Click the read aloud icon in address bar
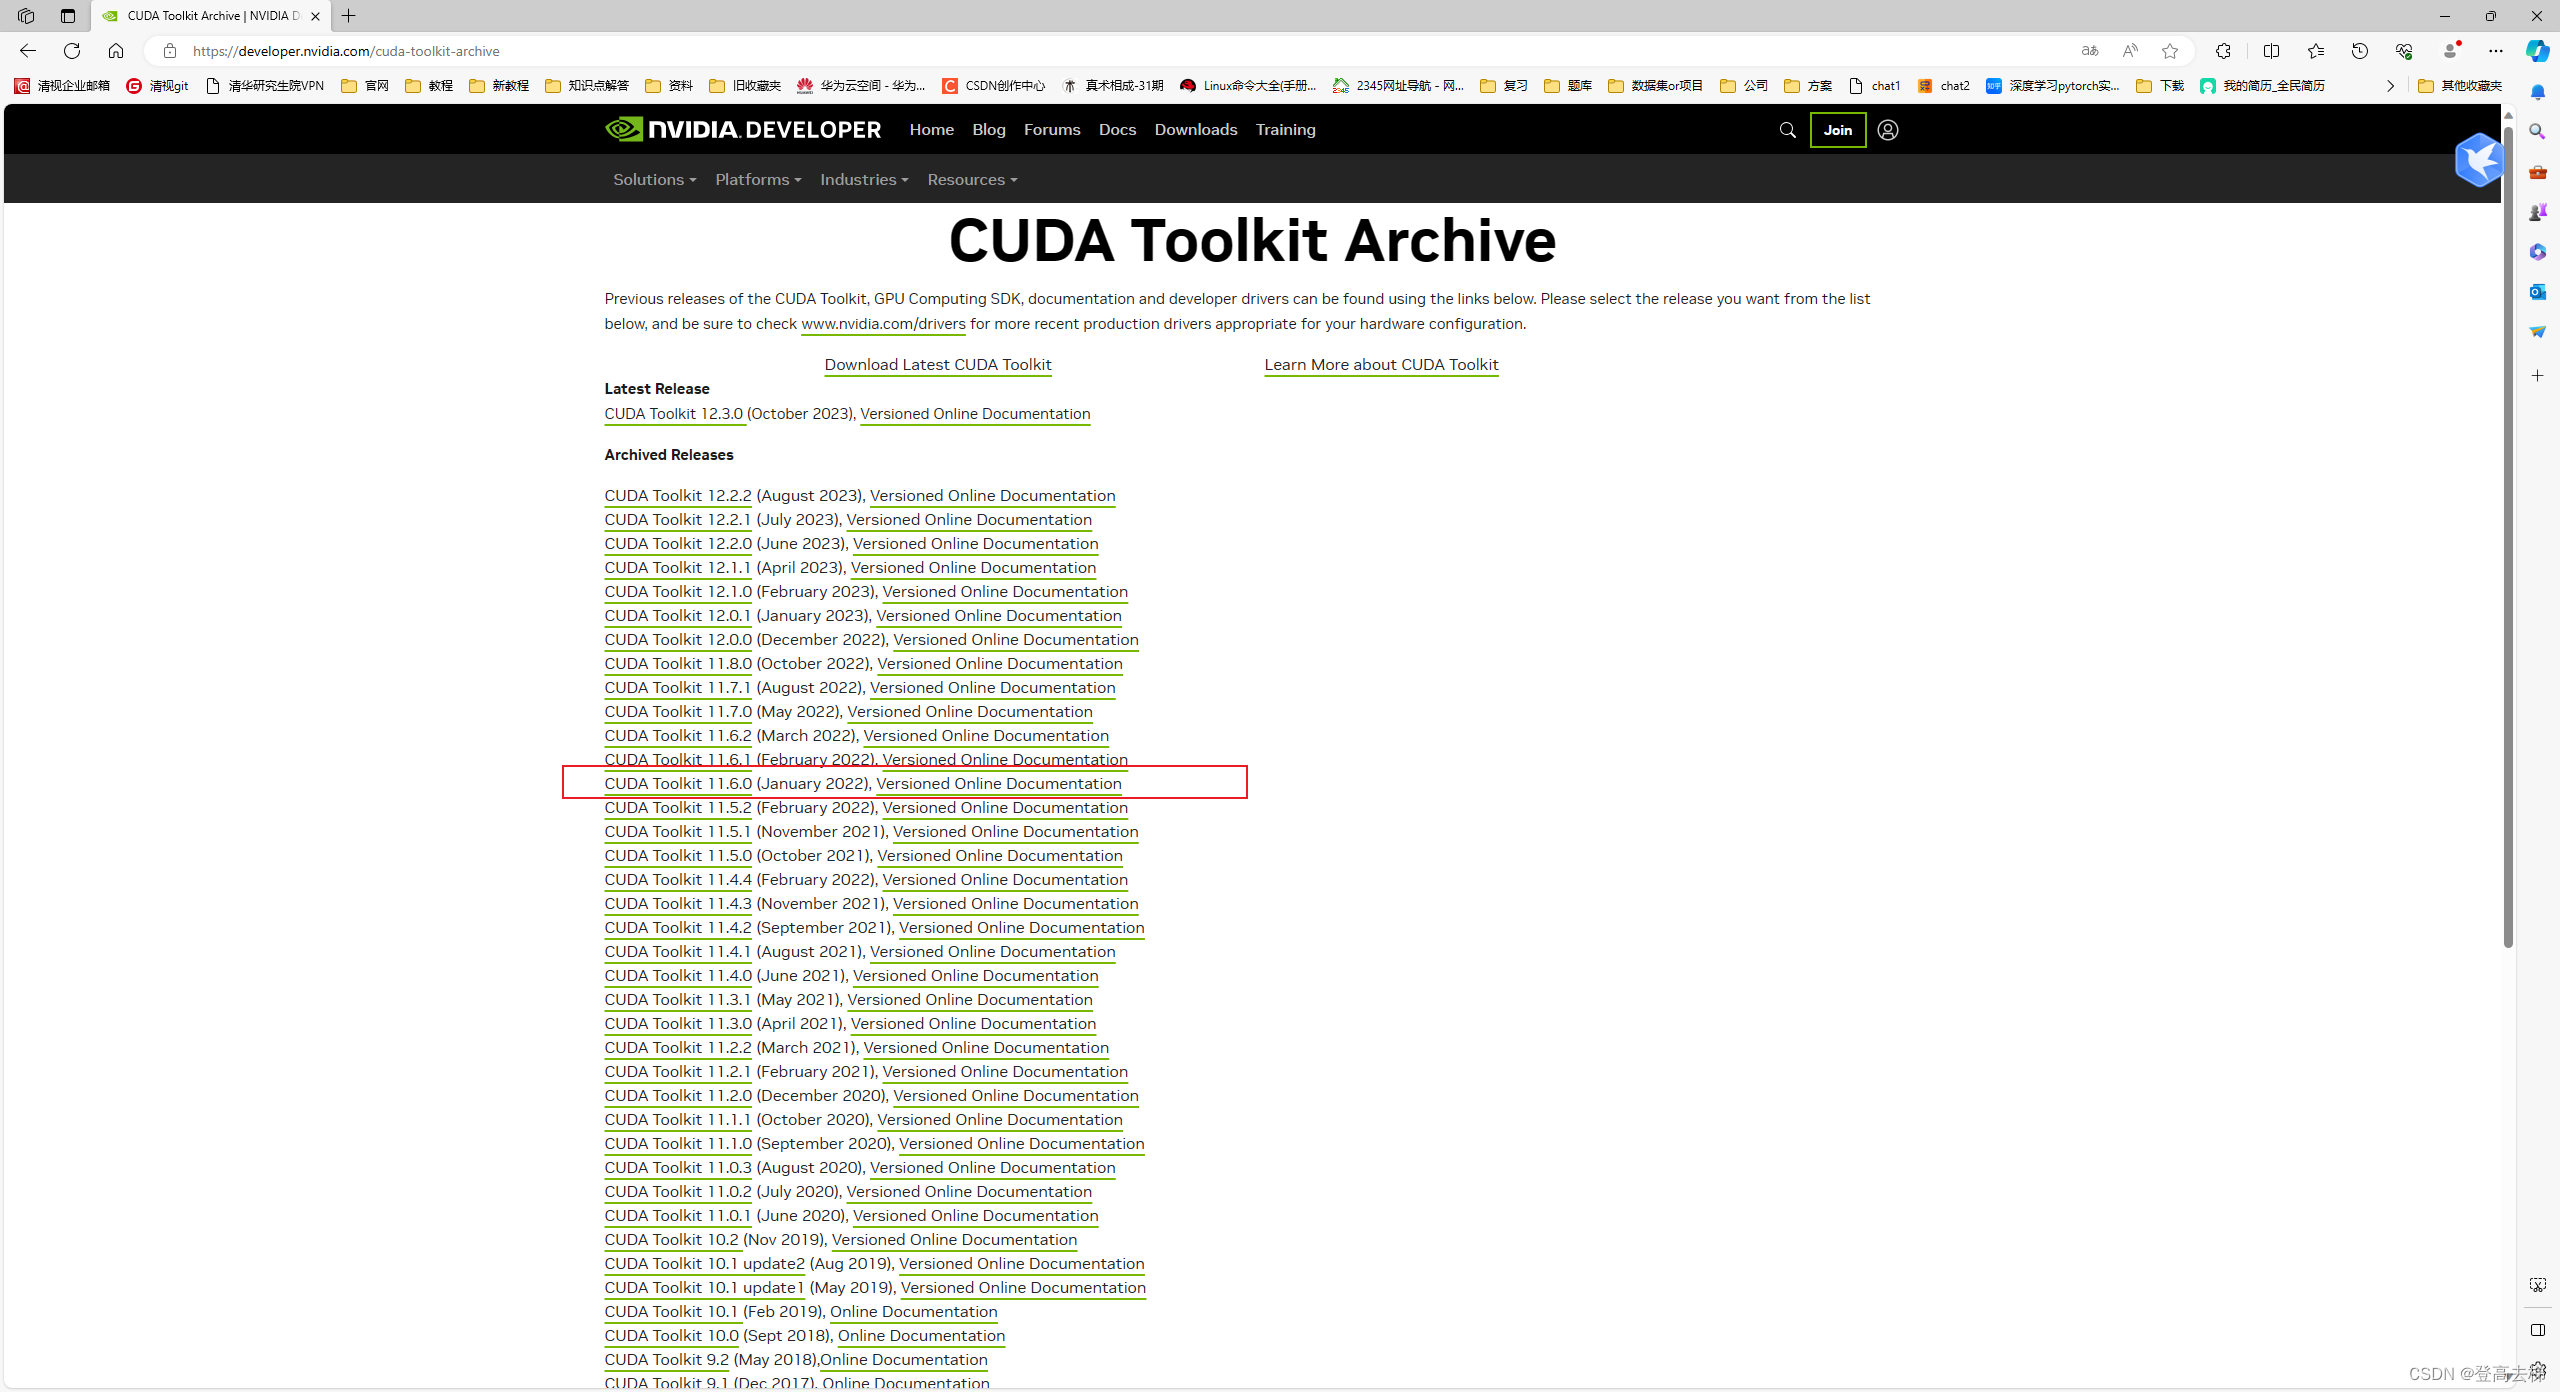This screenshot has width=2560, height=1392. tap(2130, 51)
